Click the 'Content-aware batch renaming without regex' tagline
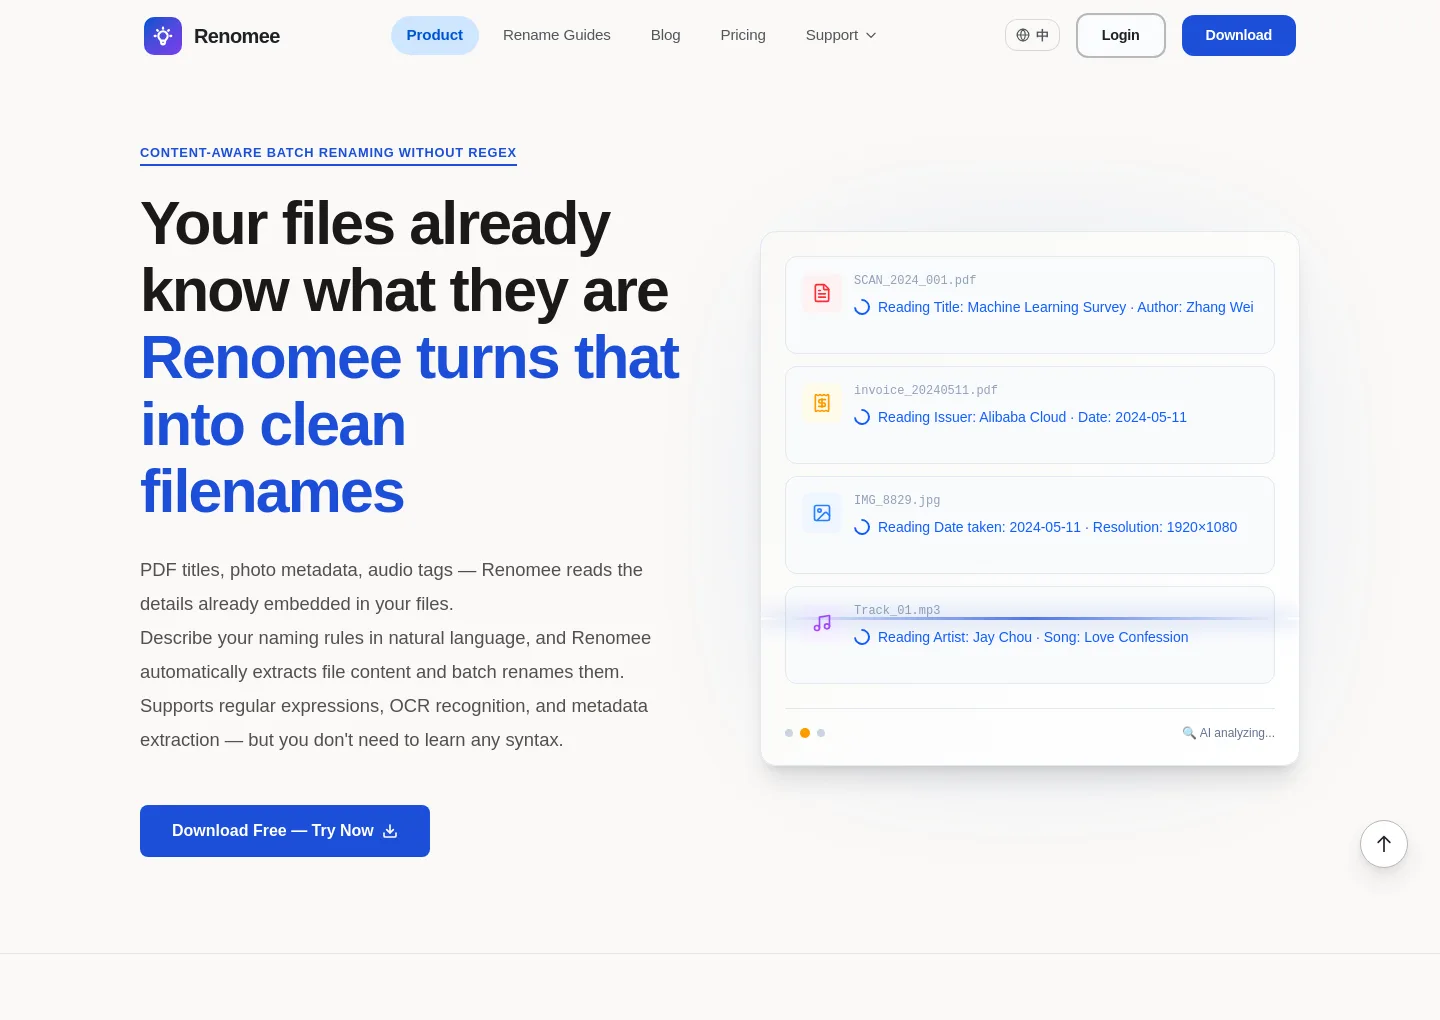 (x=328, y=153)
